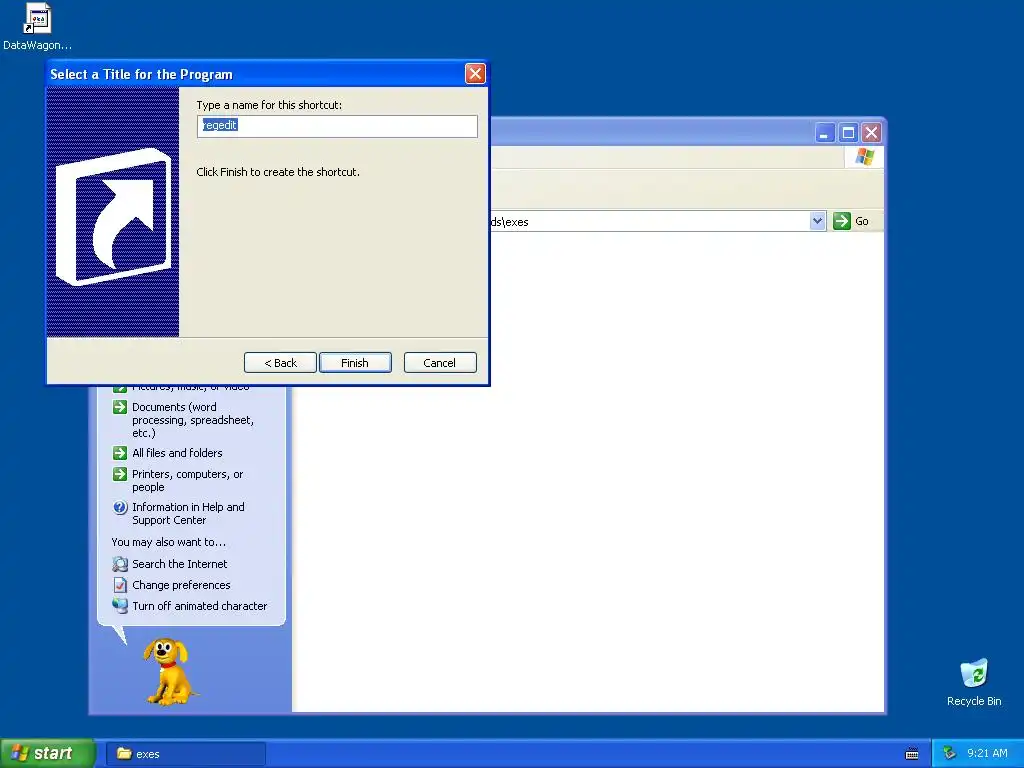The width and height of the screenshot is (1024, 768).
Task: Click Finish to create the shortcut
Action: pos(355,362)
